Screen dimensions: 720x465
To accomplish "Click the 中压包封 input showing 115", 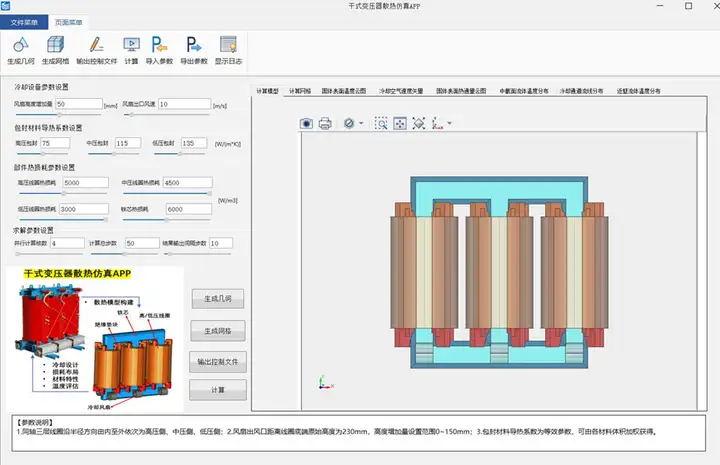I will [128, 143].
